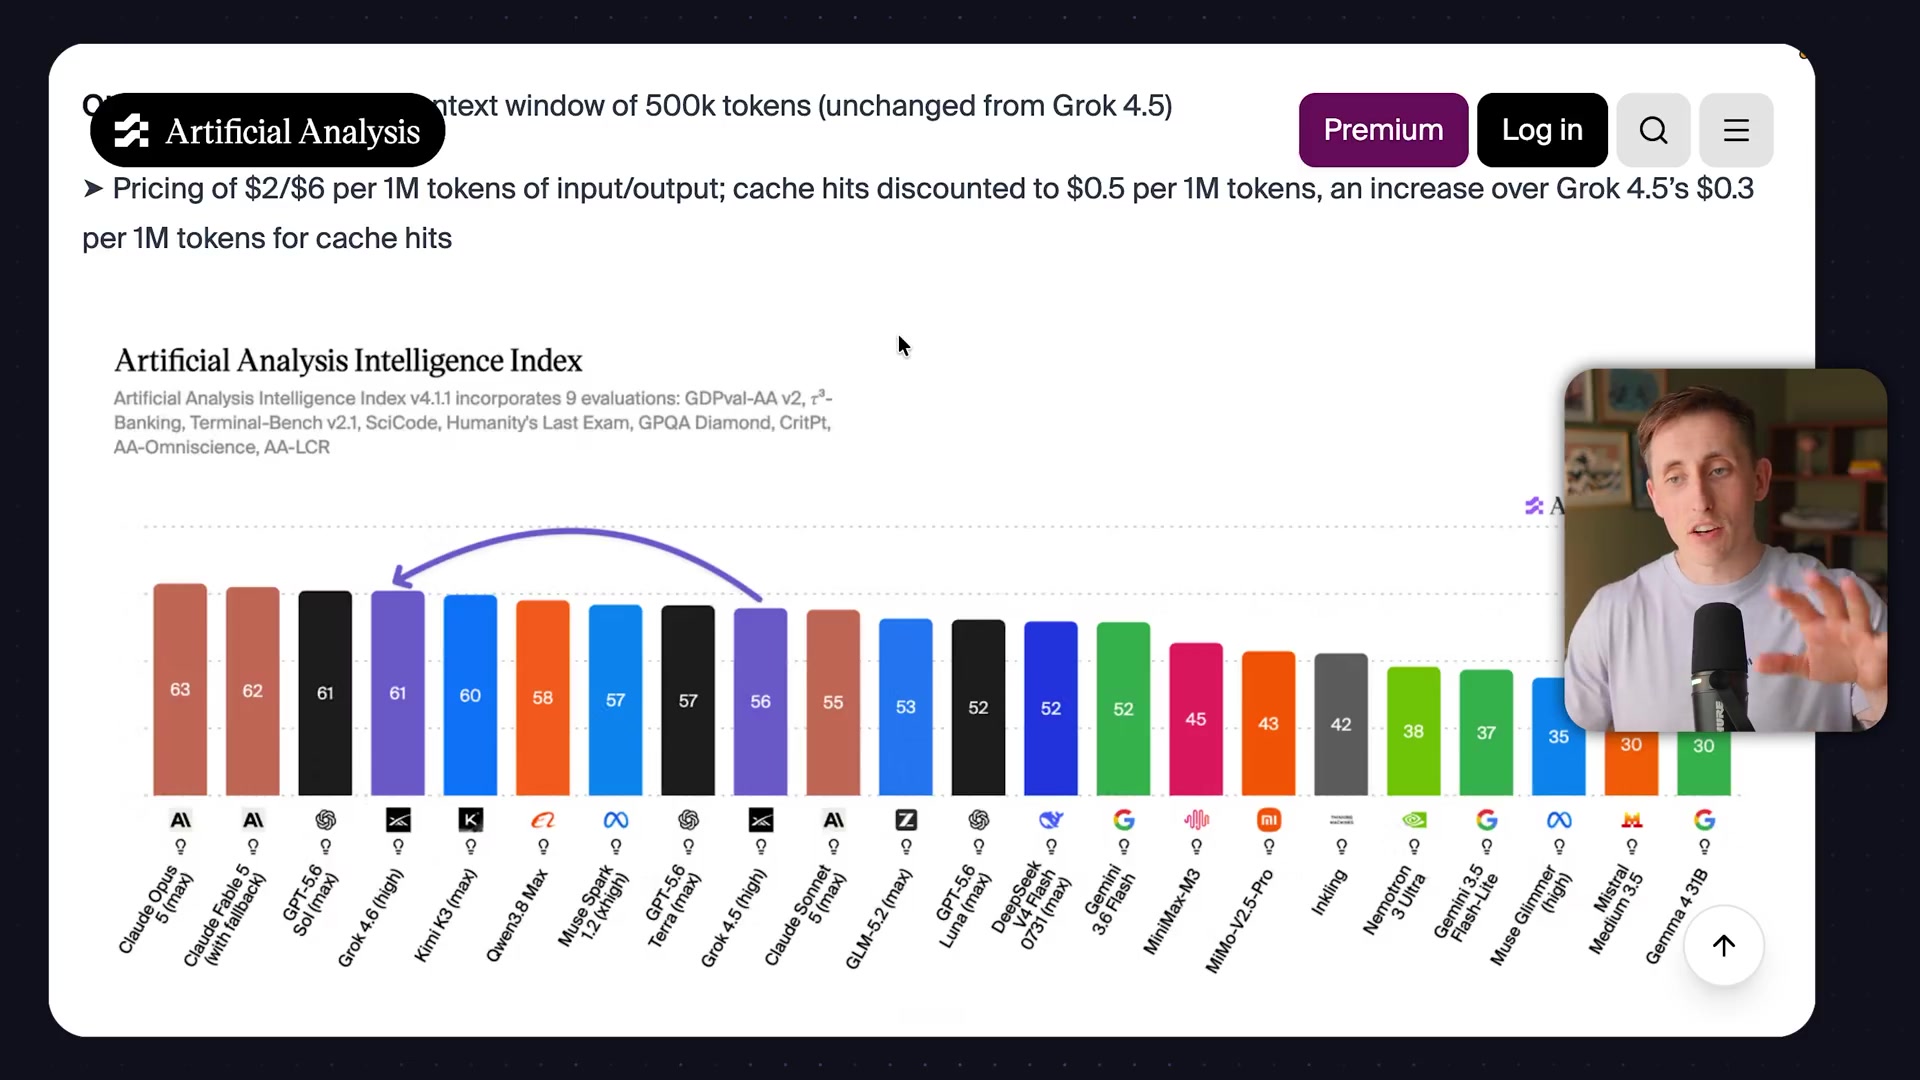Screen dimensions: 1920x1080
Task: Click the orange Qwen3.8 Max bar showing 58
Action: [543, 698]
